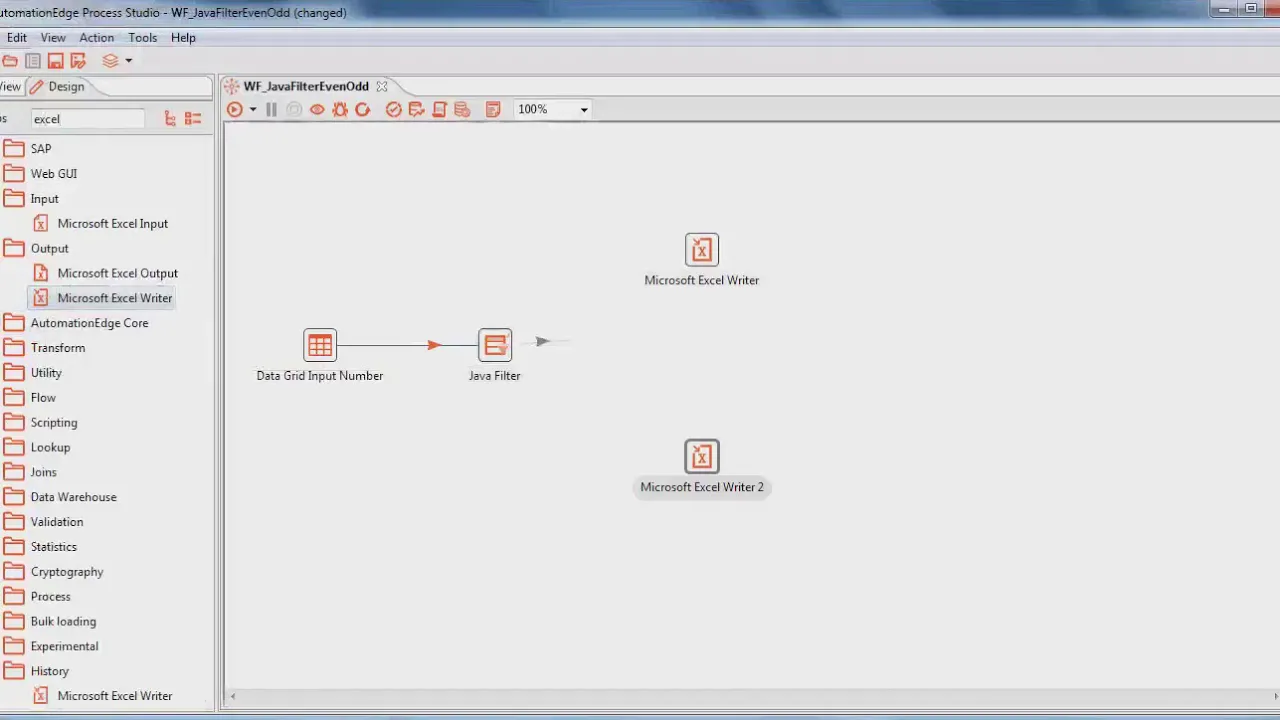Expand all tree nodes icon
The height and width of the screenshot is (720, 1280).
[170, 119]
